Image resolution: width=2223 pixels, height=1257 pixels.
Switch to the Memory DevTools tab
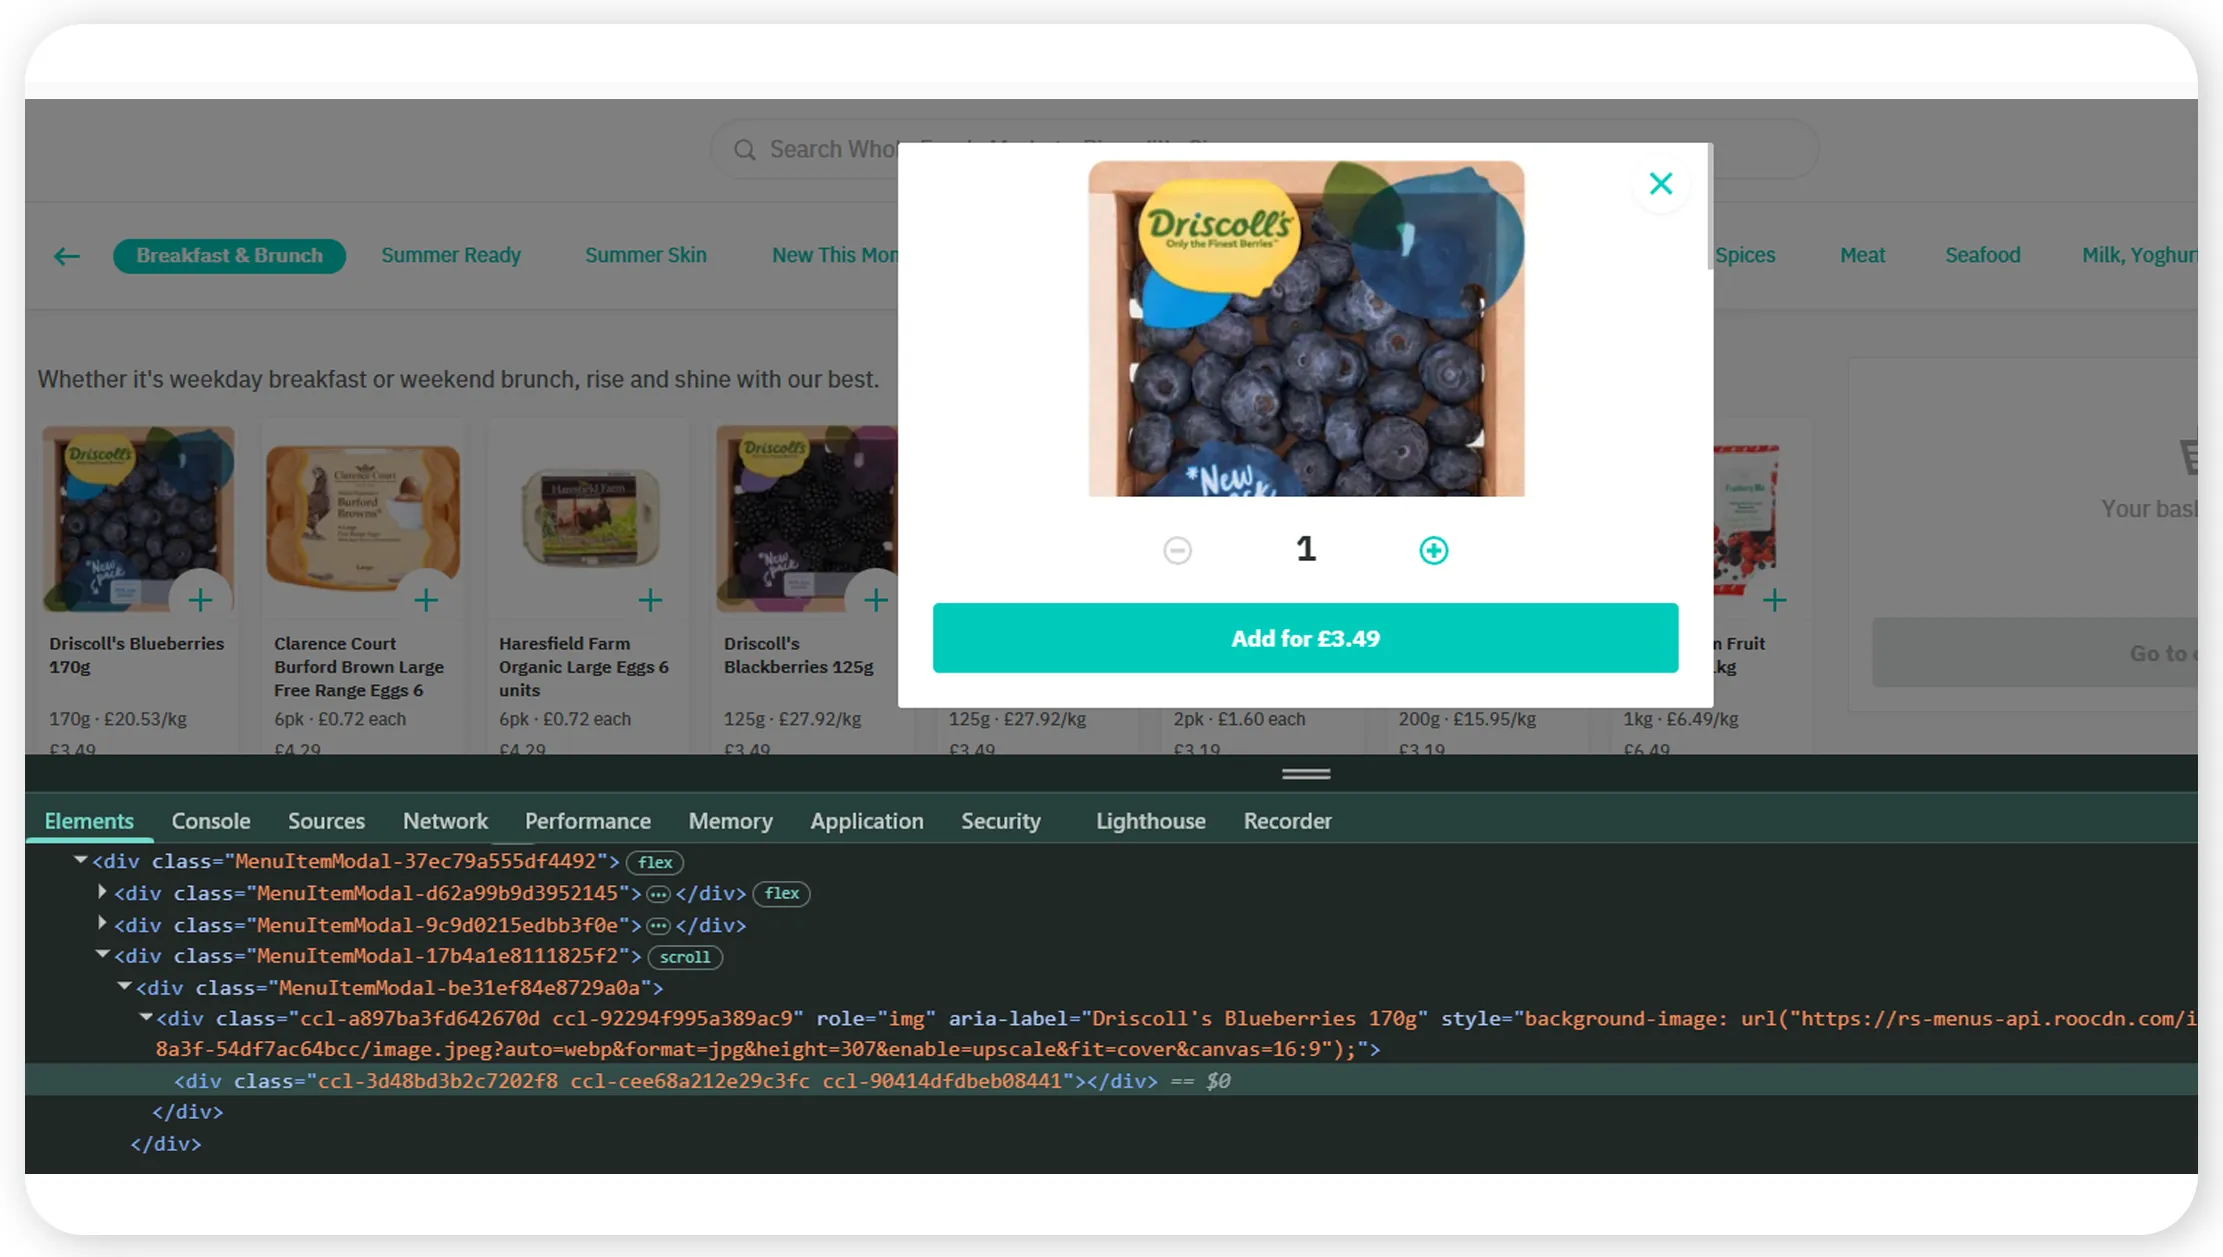(730, 821)
